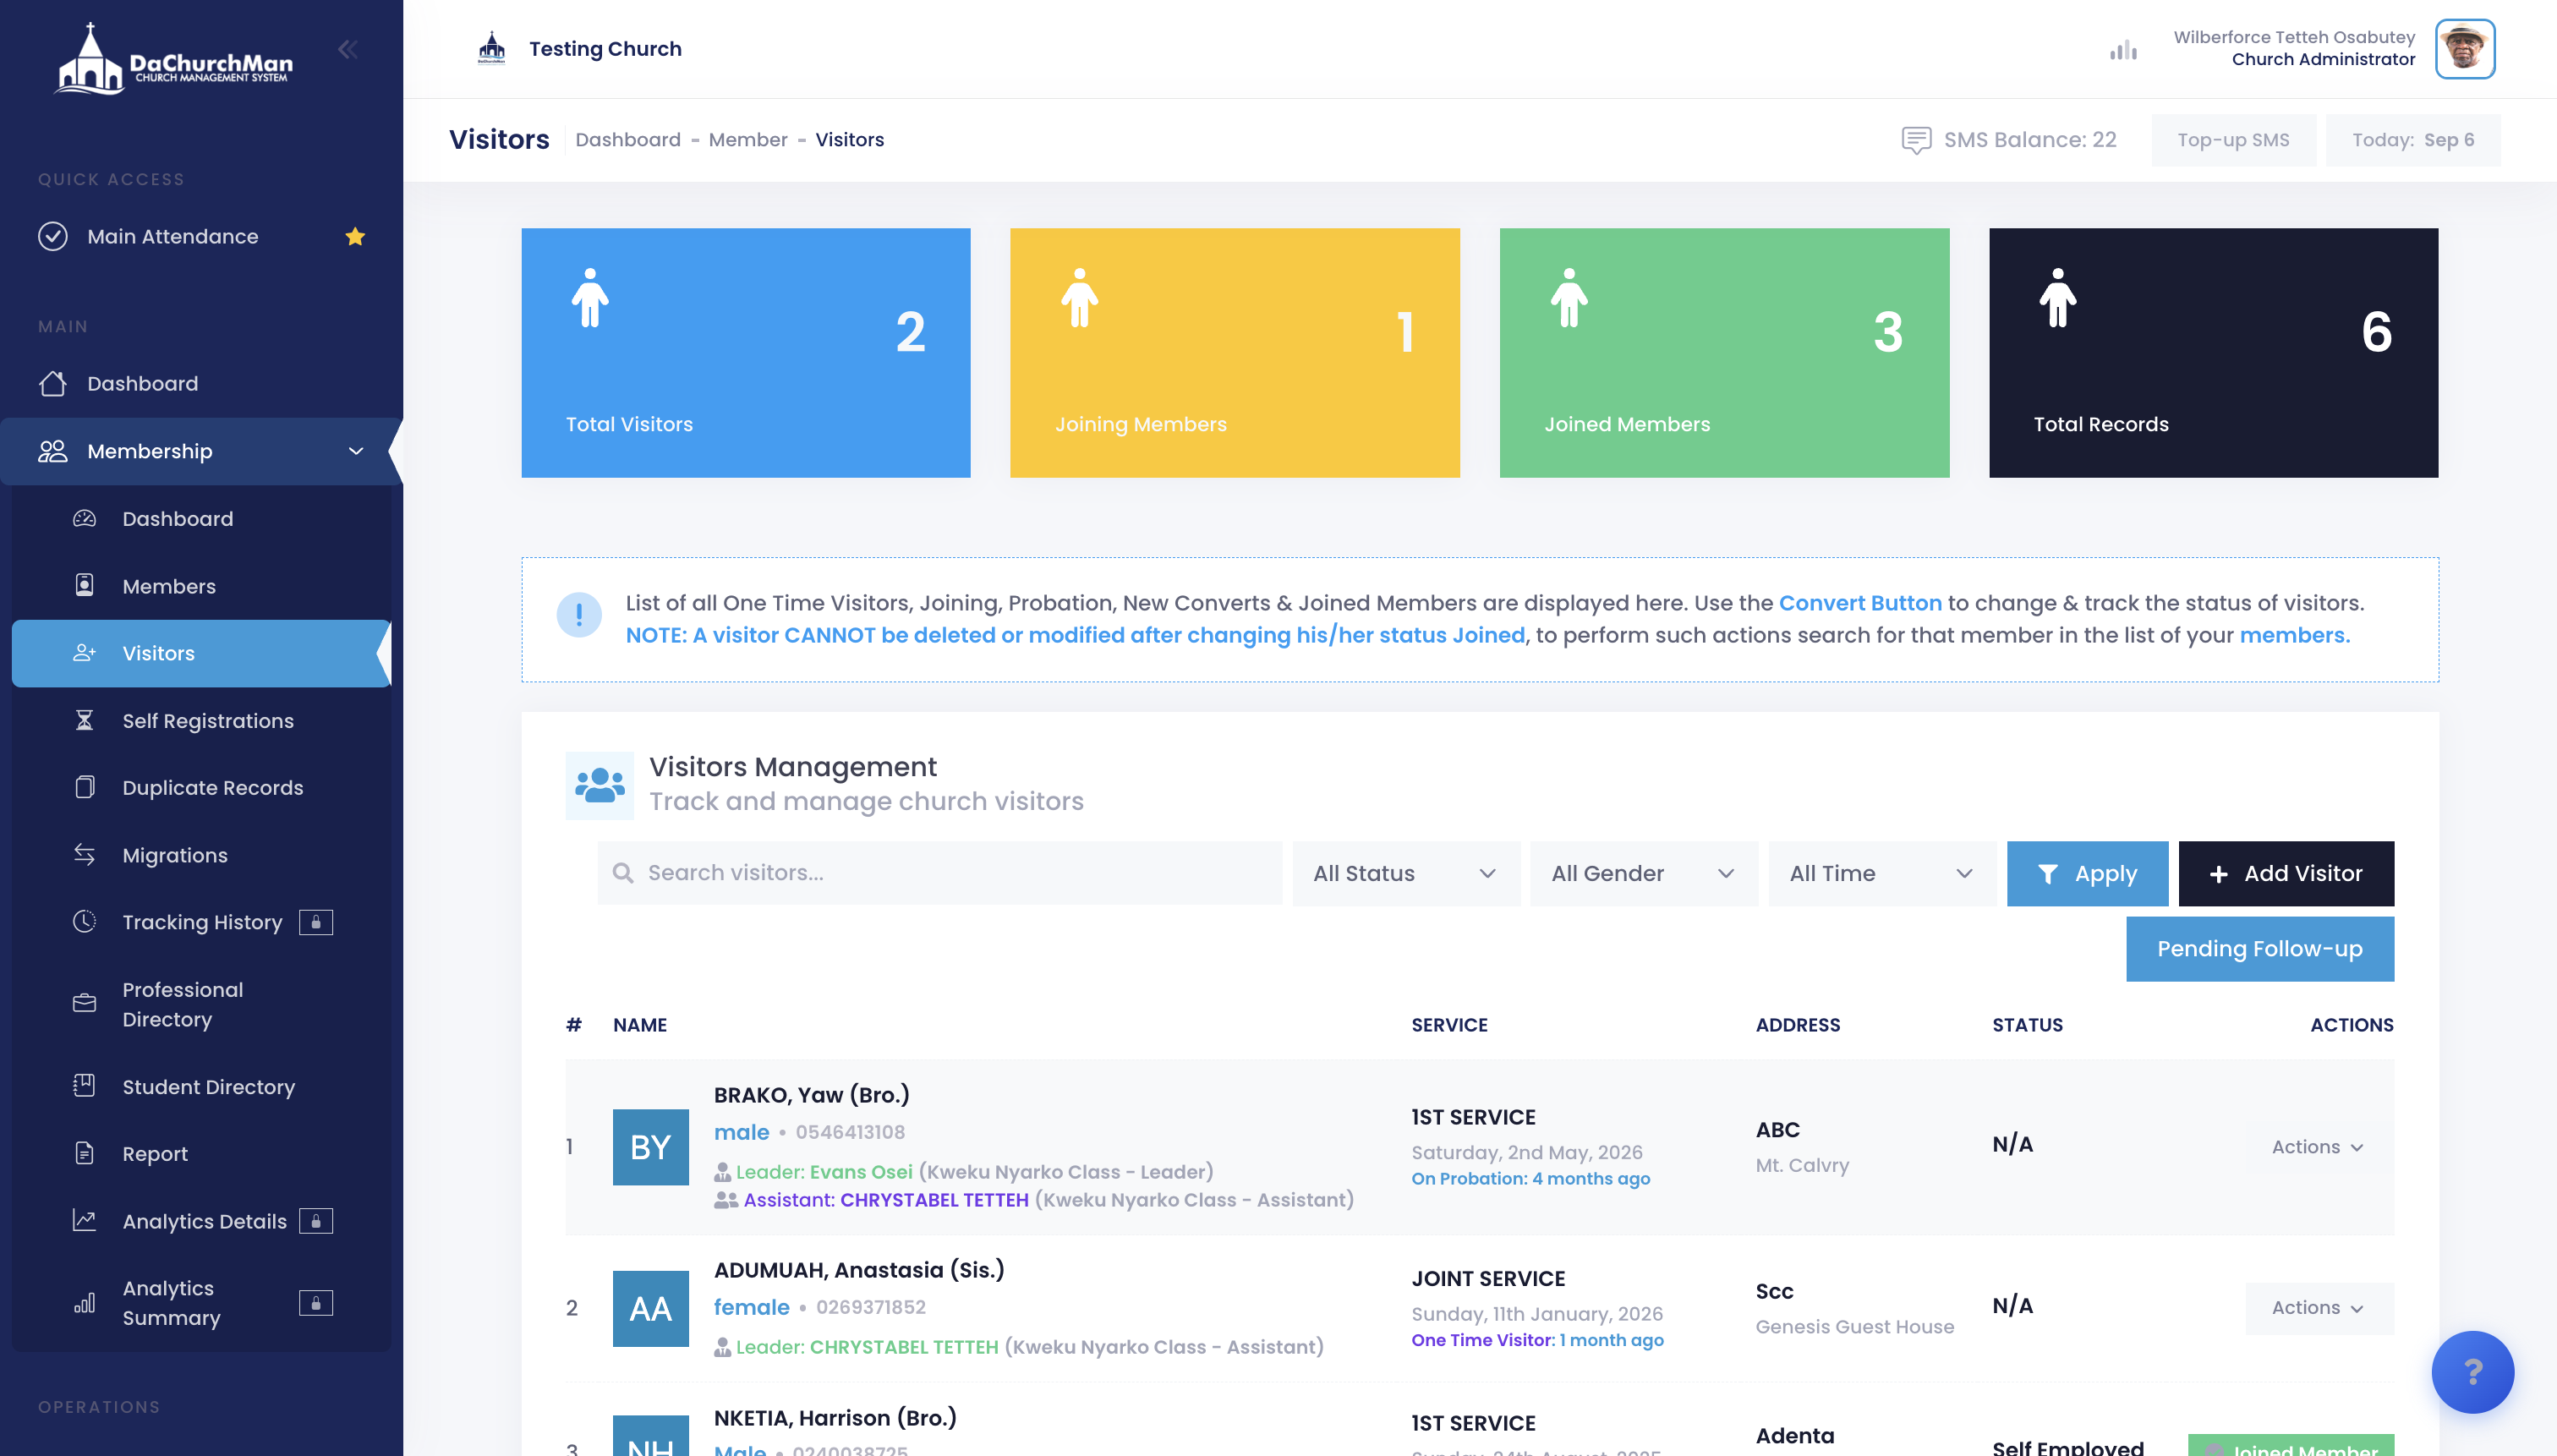Open the blue help question-mark button
Viewport: 2557px width, 1456px height.
point(2472,1371)
